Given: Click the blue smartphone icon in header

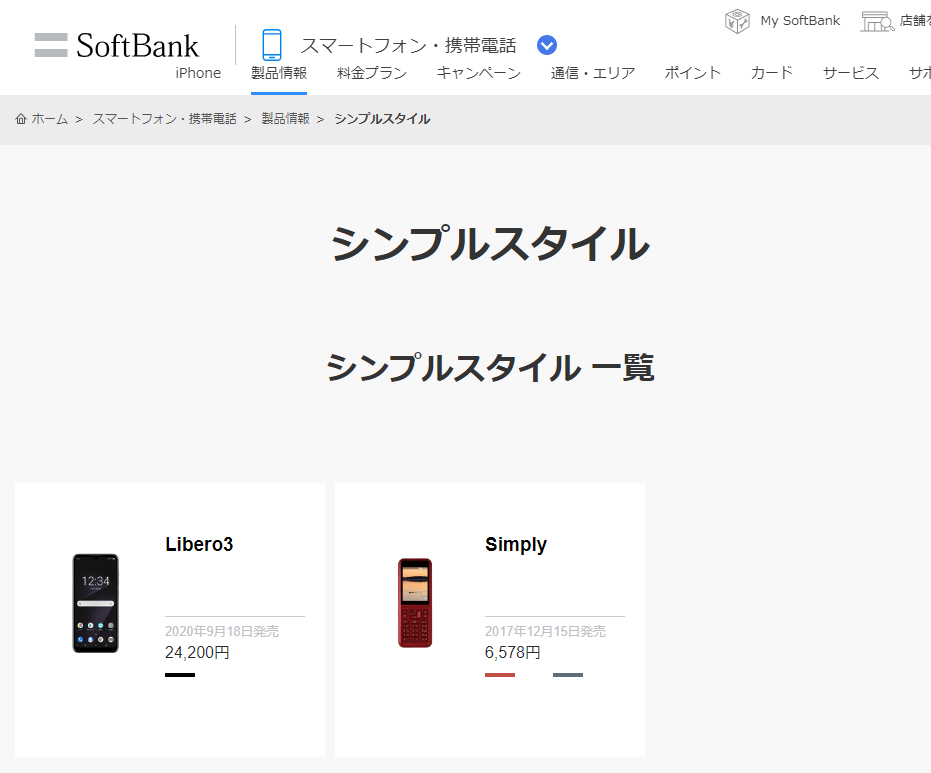Looking at the screenshot, I should tap(272, 45).
